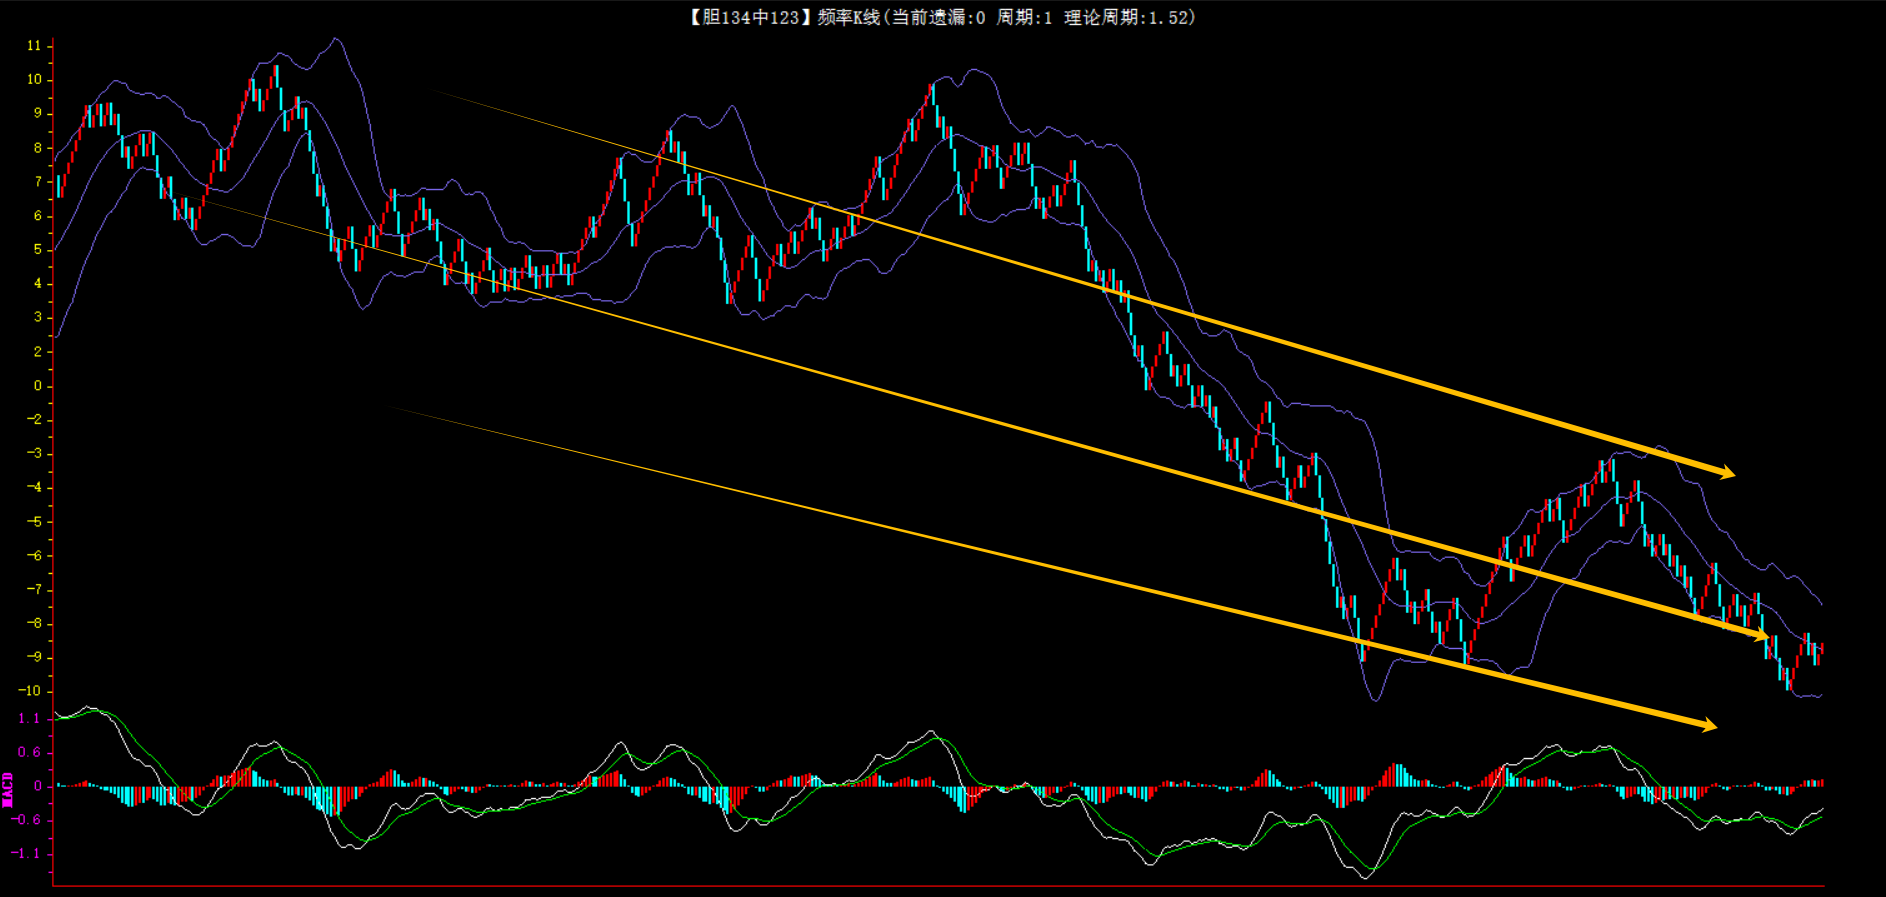Screen dimensions: 1886x897
Task: Click the 当前遗漏:0 value in the title
Action: point(938,17)
